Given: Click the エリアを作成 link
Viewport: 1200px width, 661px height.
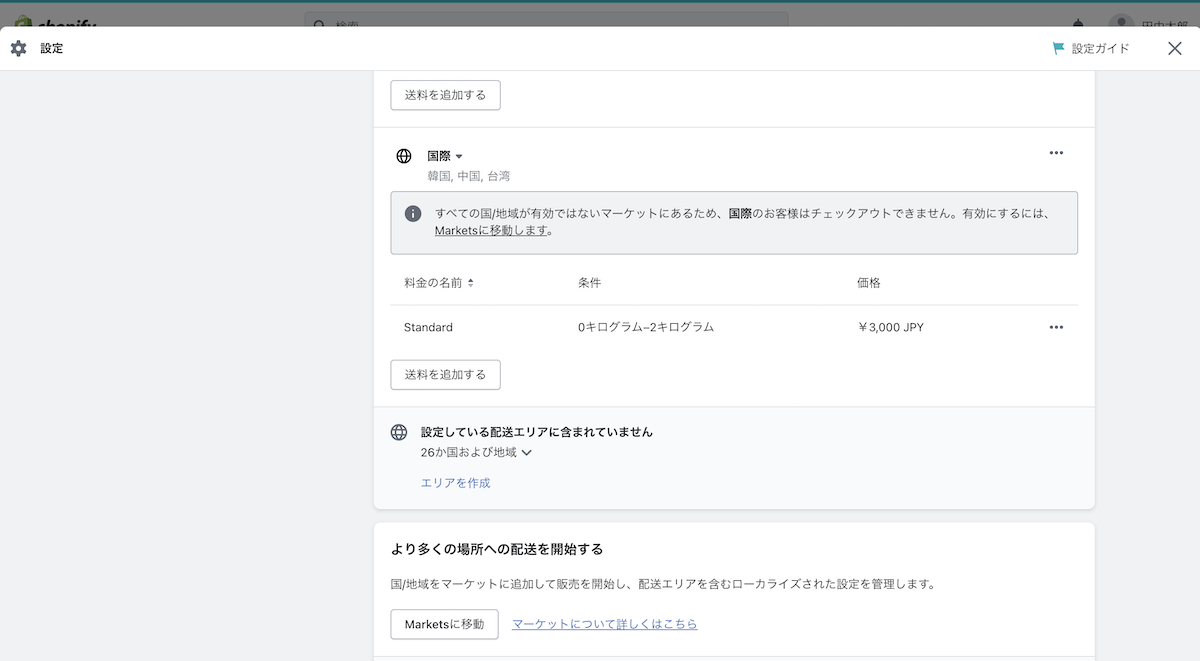Looking at the screenshot, I should point(456,483).
